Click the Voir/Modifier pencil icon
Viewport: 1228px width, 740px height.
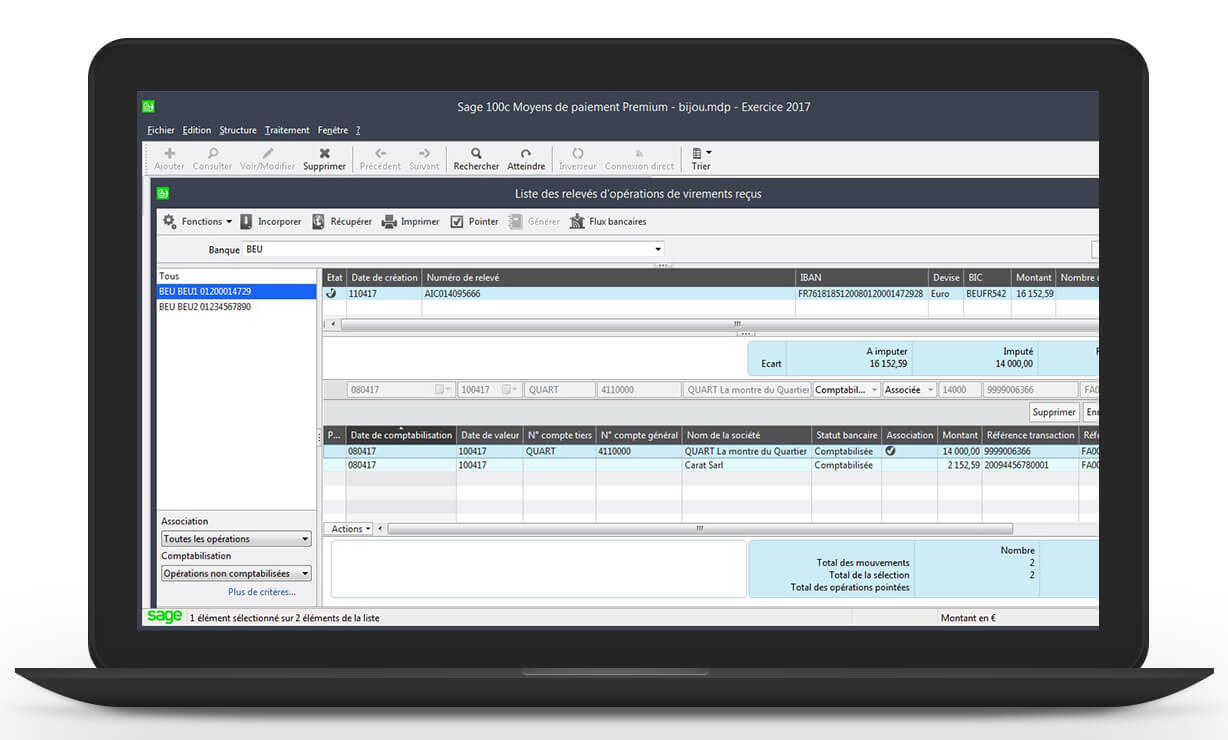click(x=267, y=153)
